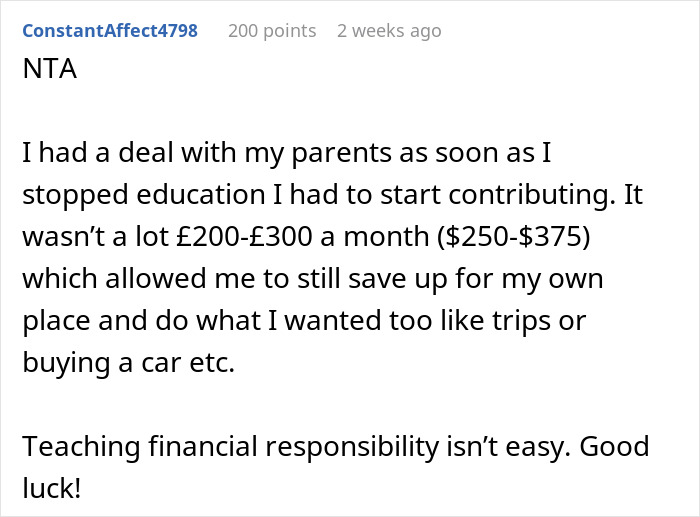Click the NTA verdict text
This screenshot has height=517, width=700.
pos(45,74)
